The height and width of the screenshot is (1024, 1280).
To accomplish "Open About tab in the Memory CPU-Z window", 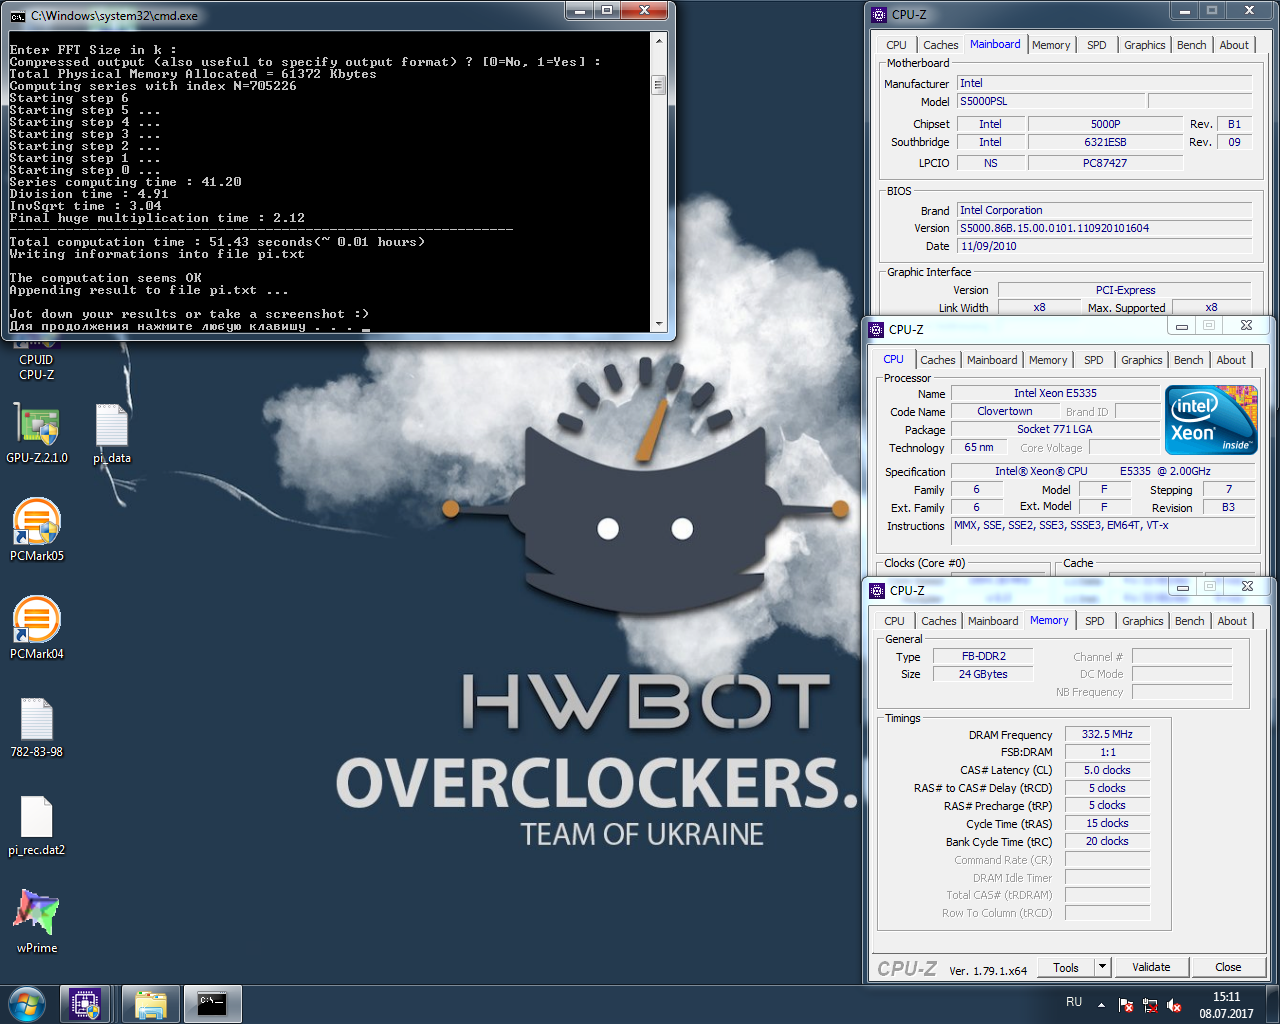I will (x=1232, y=621).
